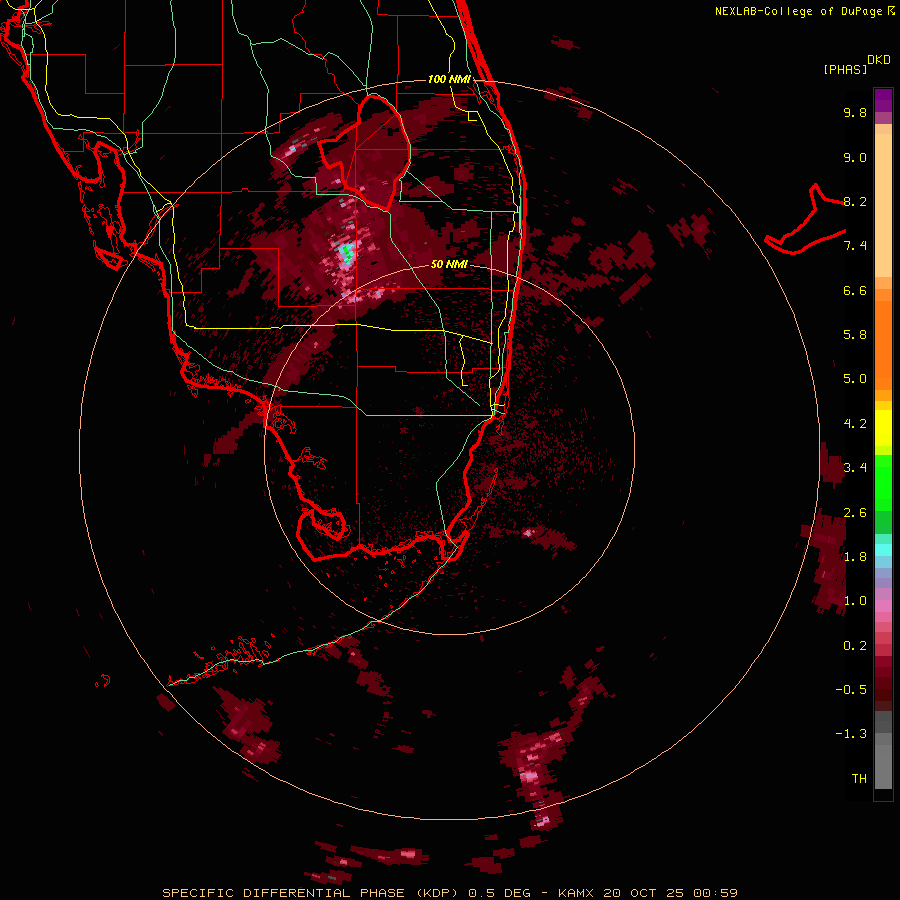Image resolution: width=900 pixels, height=900 pixels.
Task: Click the pink storm cell on the southern 100 NMI ring
Action: pyautogui.click(x=542, y=821)
